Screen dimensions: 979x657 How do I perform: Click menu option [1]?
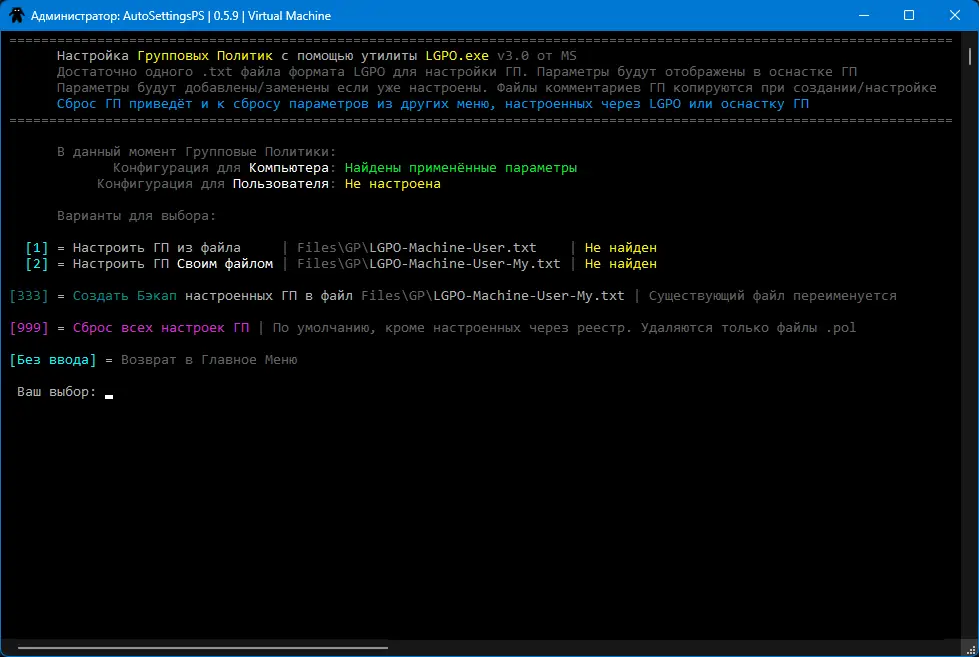[37, 247]
